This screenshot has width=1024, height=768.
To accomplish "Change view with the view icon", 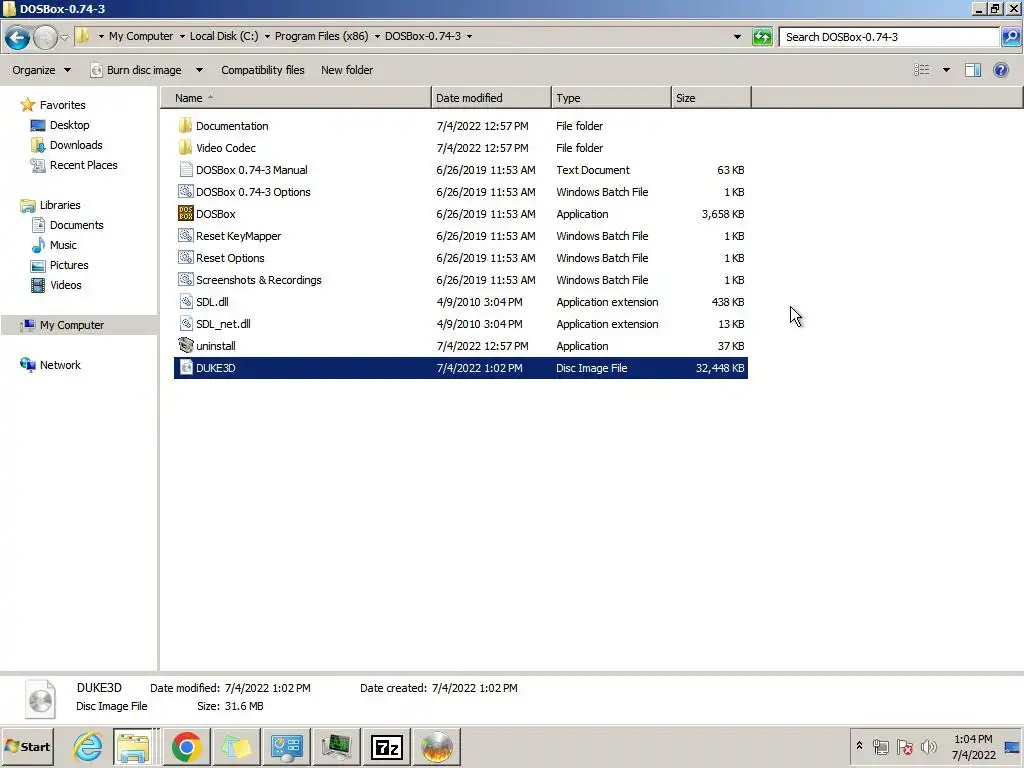I will tap(921, 69).
